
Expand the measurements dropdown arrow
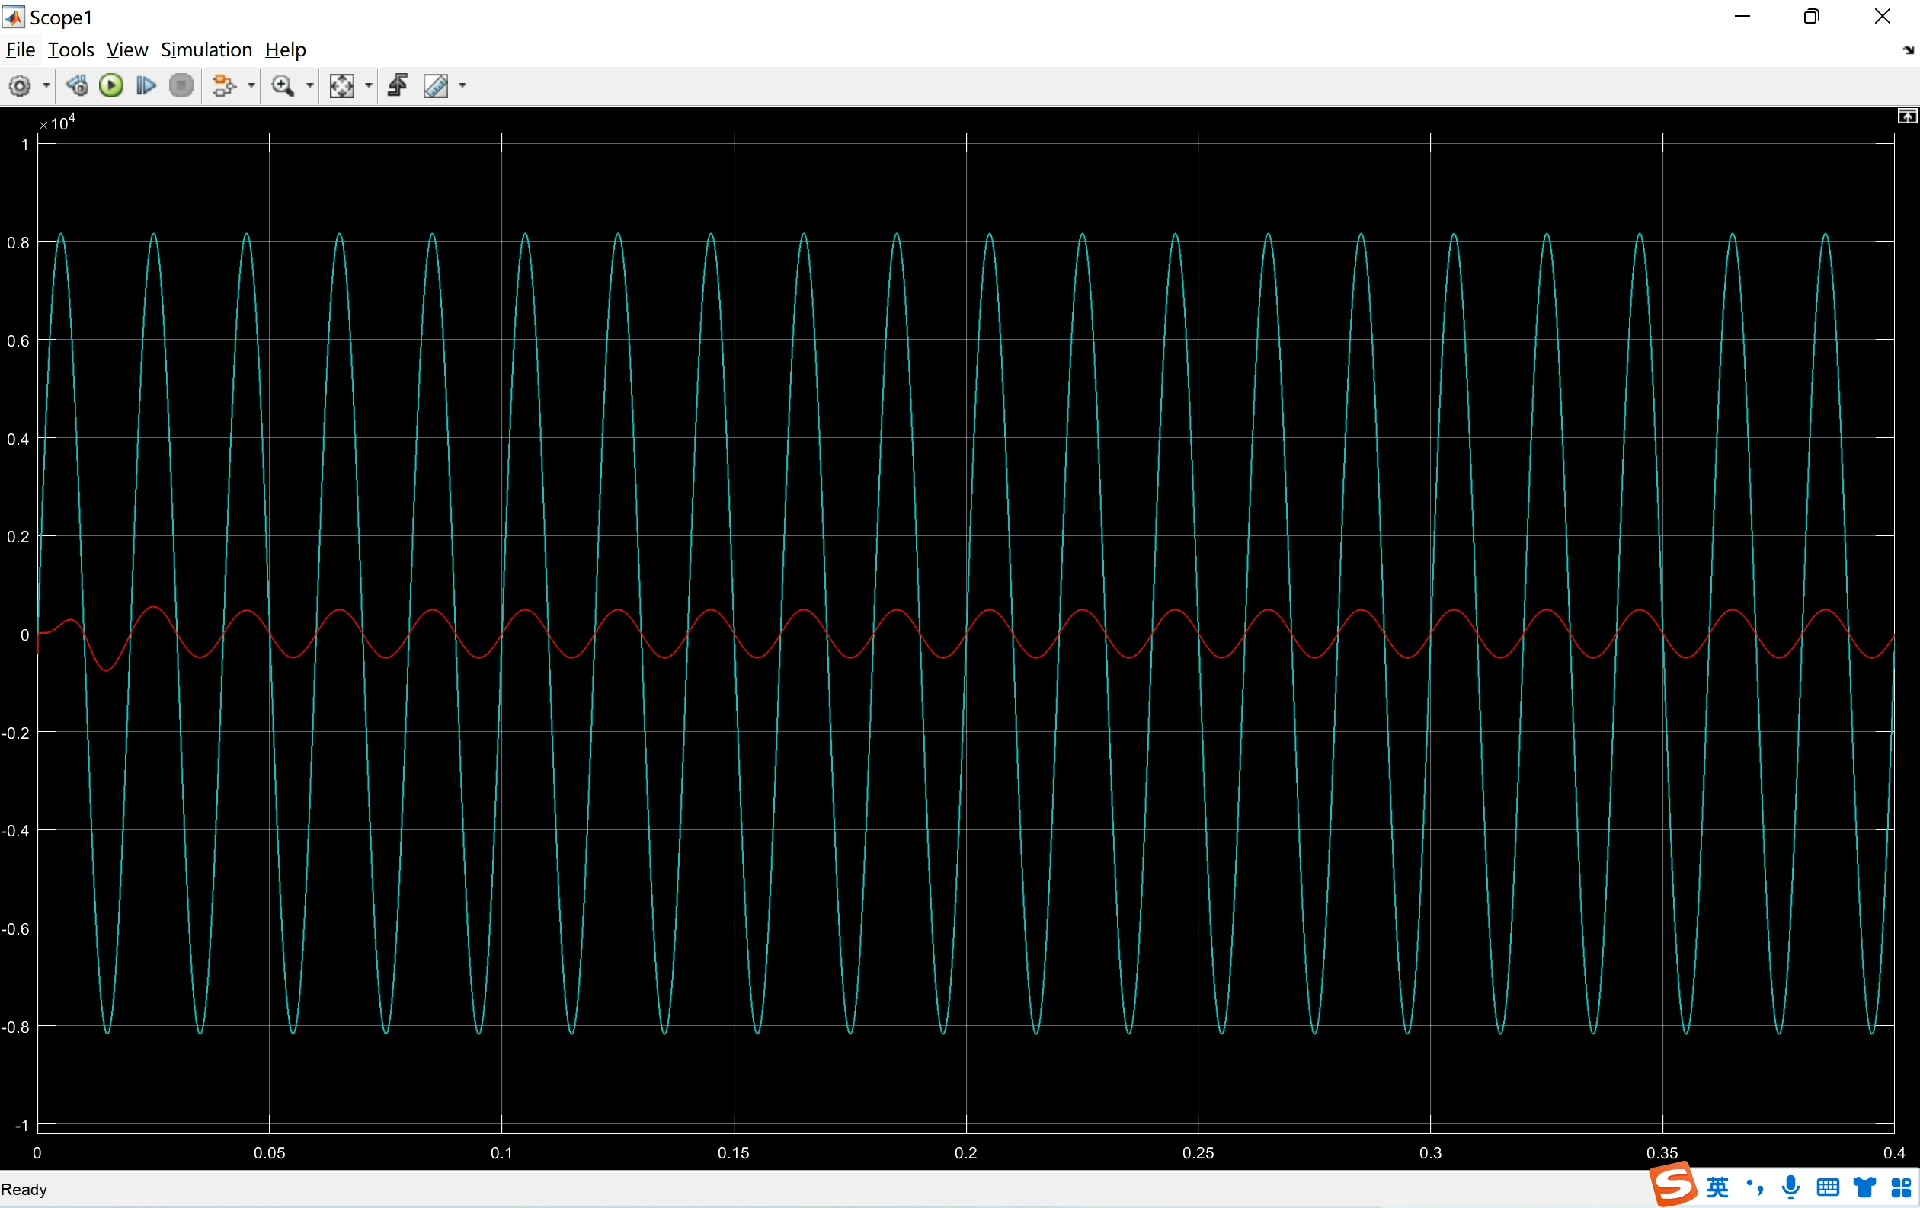coord(462,86)
